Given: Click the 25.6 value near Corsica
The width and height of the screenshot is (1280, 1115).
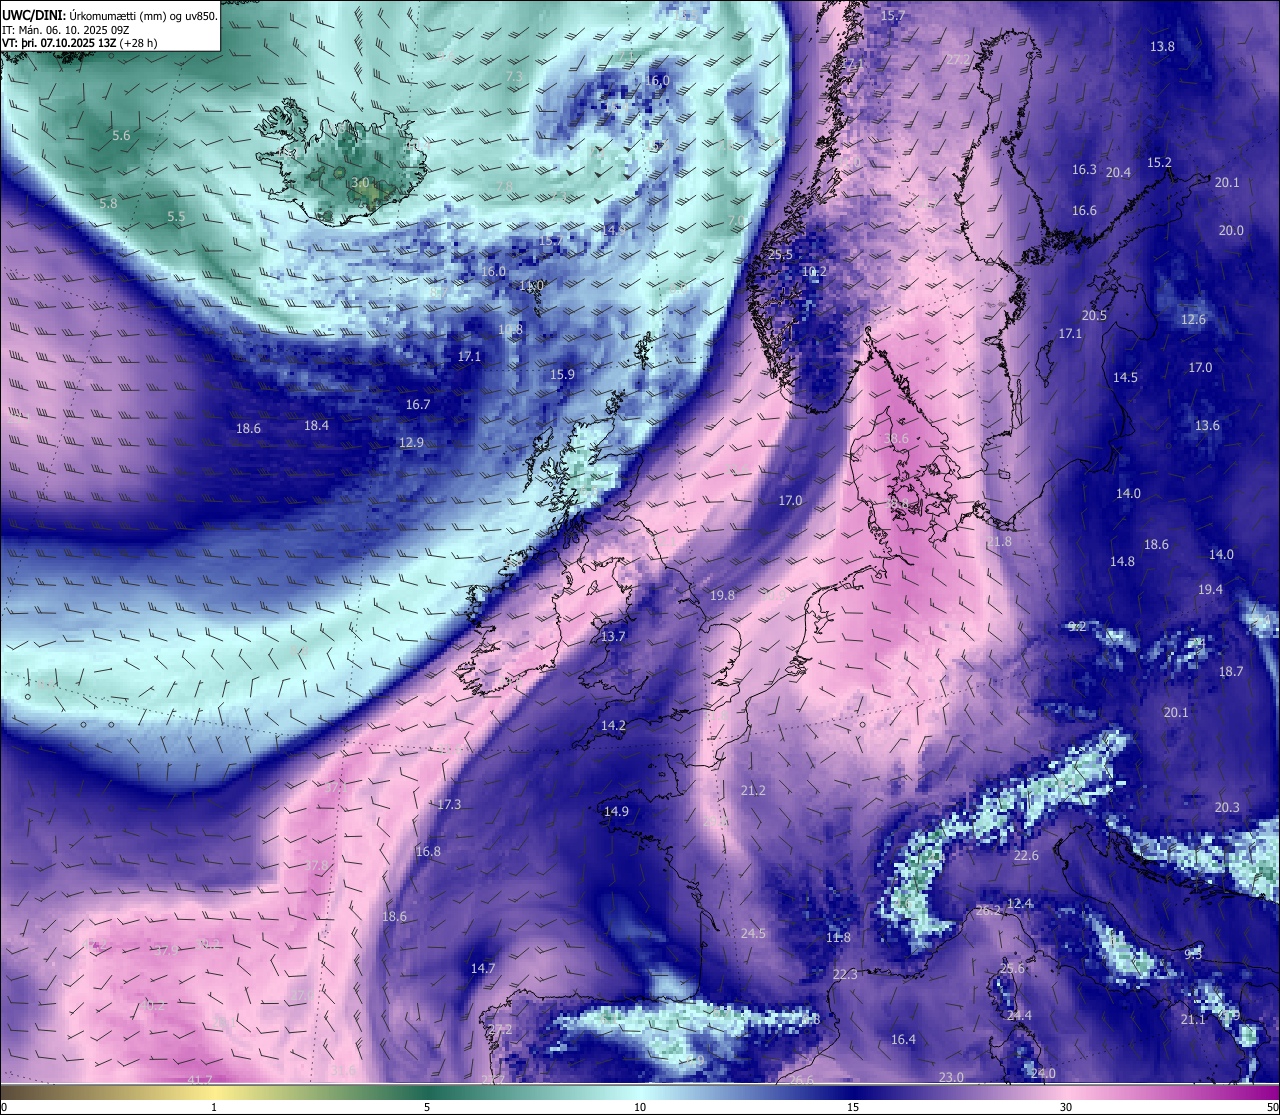Looking at the screenshot, I should (1013, 968).
